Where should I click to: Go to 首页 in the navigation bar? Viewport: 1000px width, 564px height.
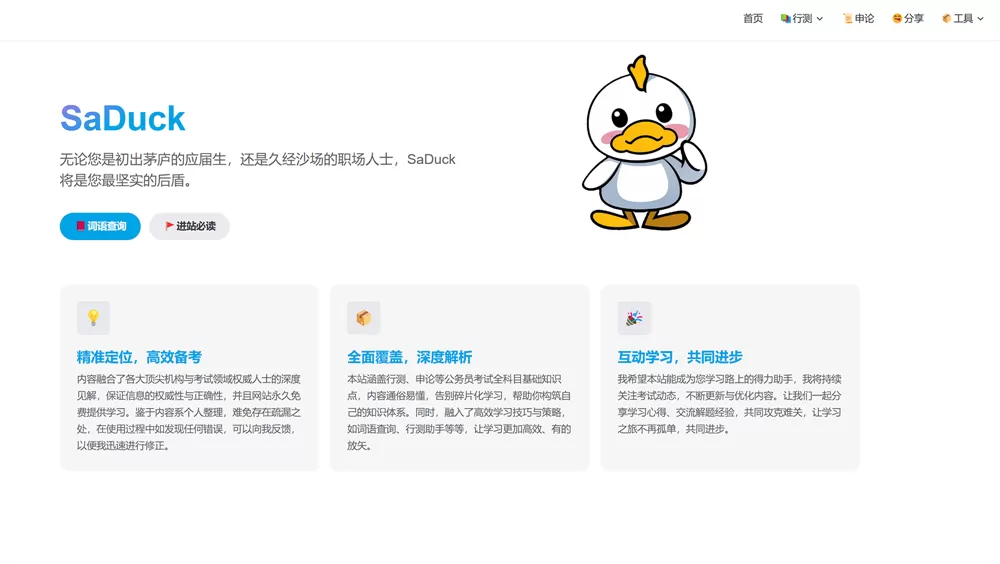(753, 19)
